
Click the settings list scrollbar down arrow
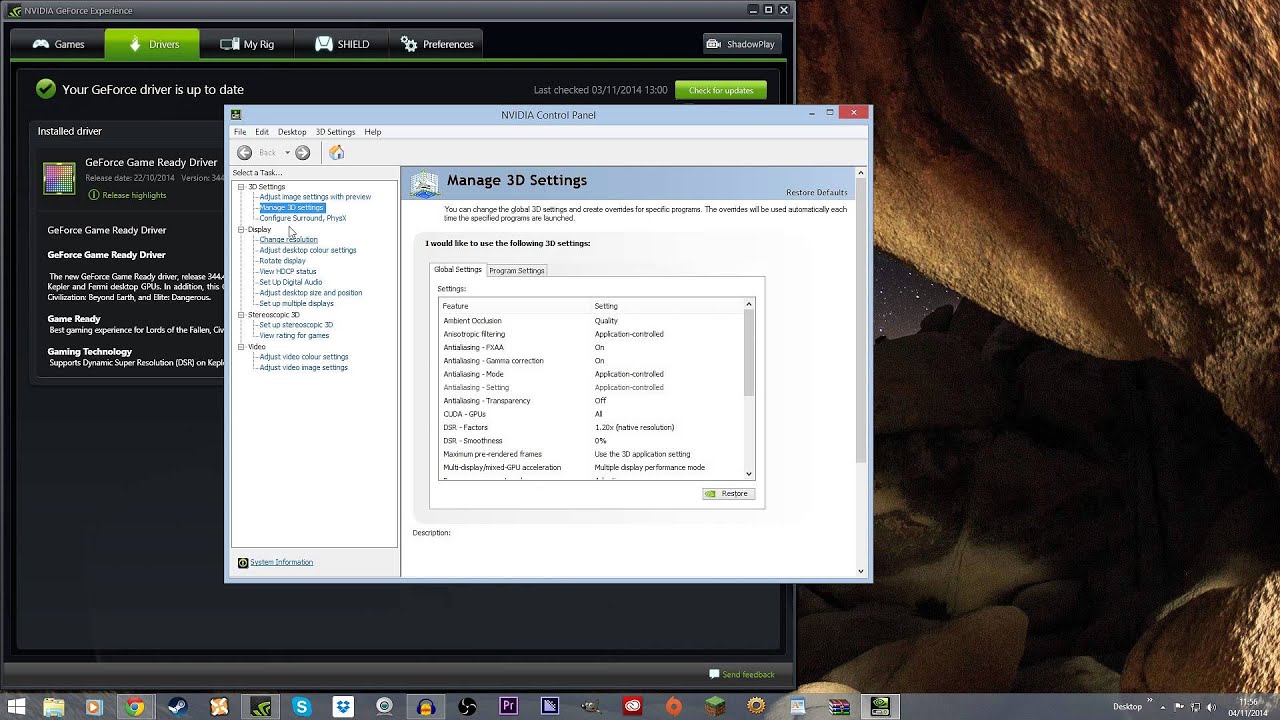[749, 474]
